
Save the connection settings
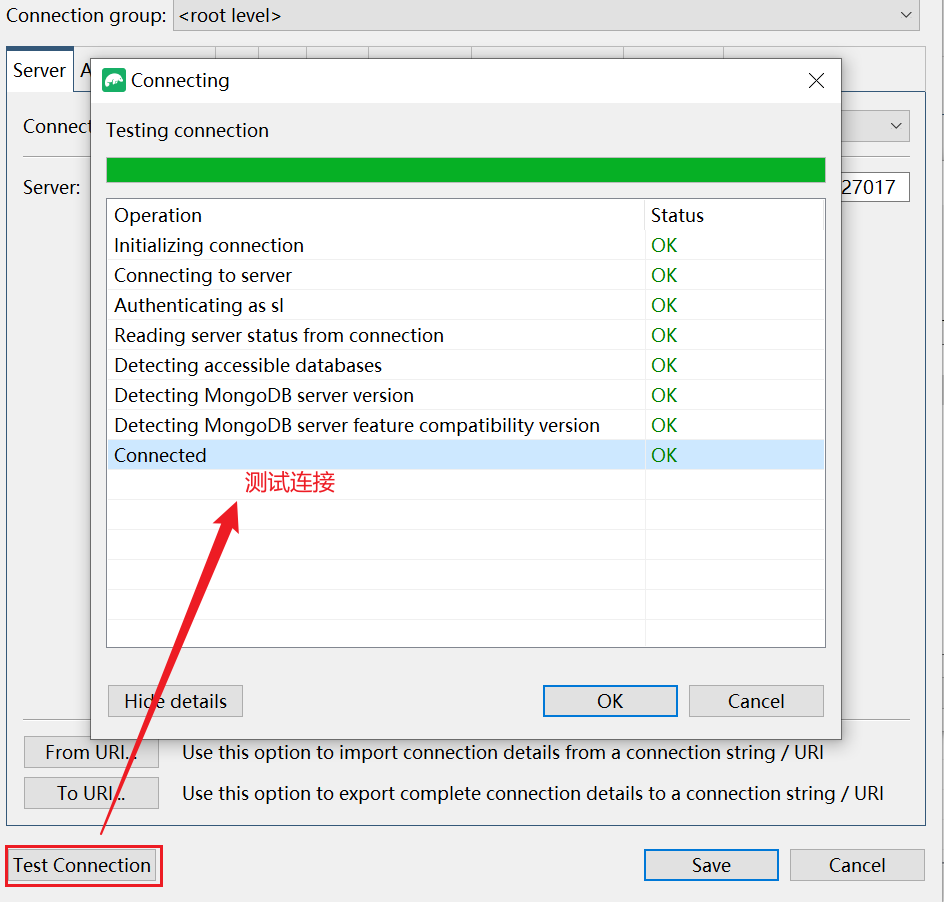pos(711,865)
